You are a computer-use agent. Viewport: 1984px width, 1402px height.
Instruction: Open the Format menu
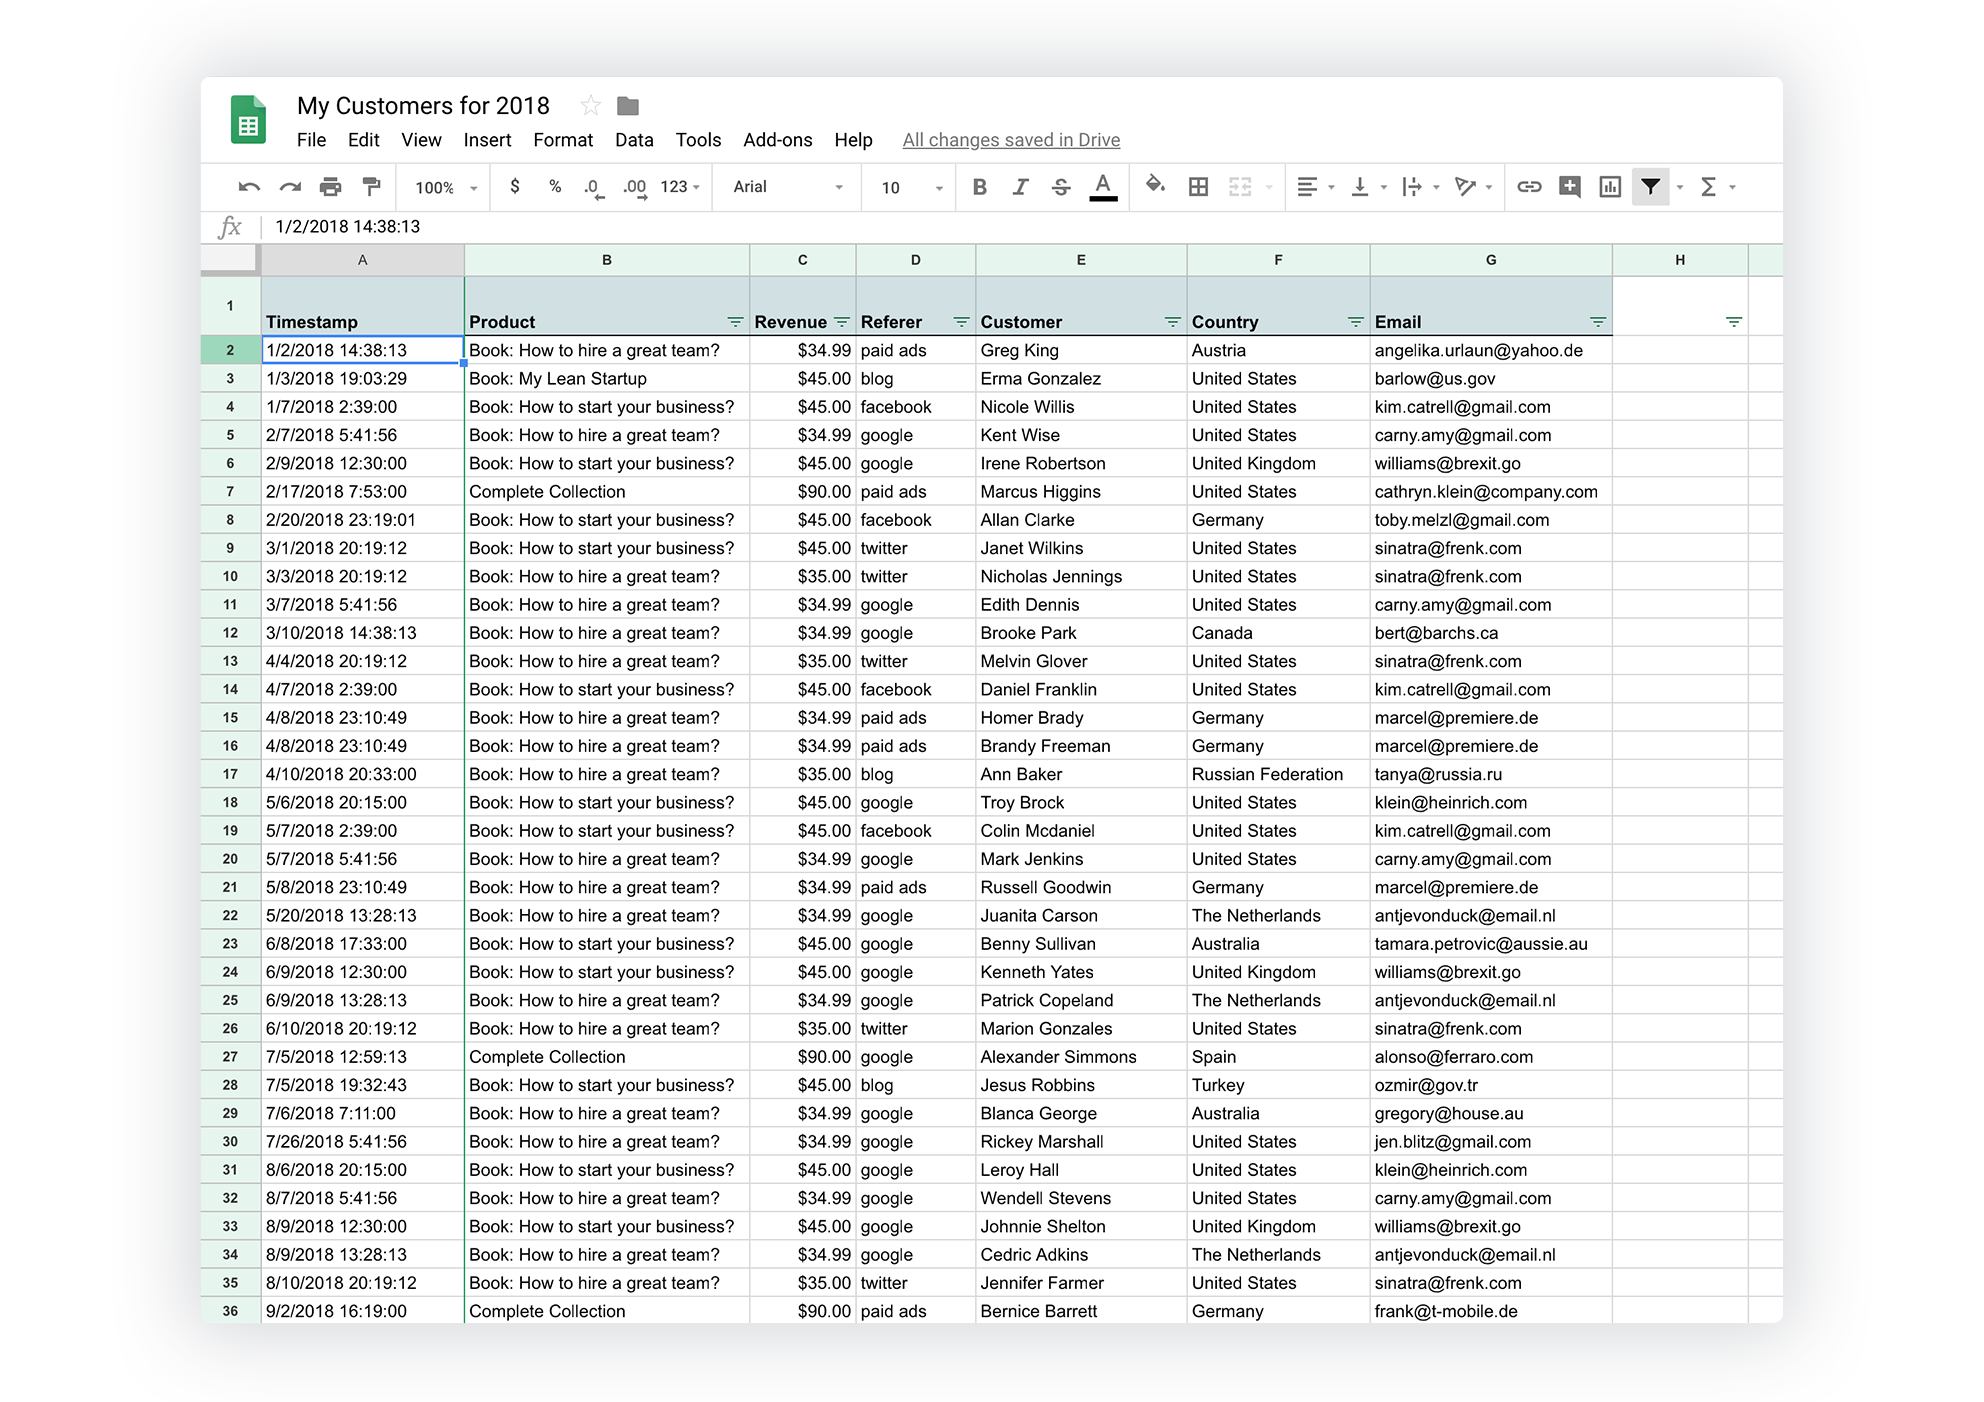click(x=562, y=140)
